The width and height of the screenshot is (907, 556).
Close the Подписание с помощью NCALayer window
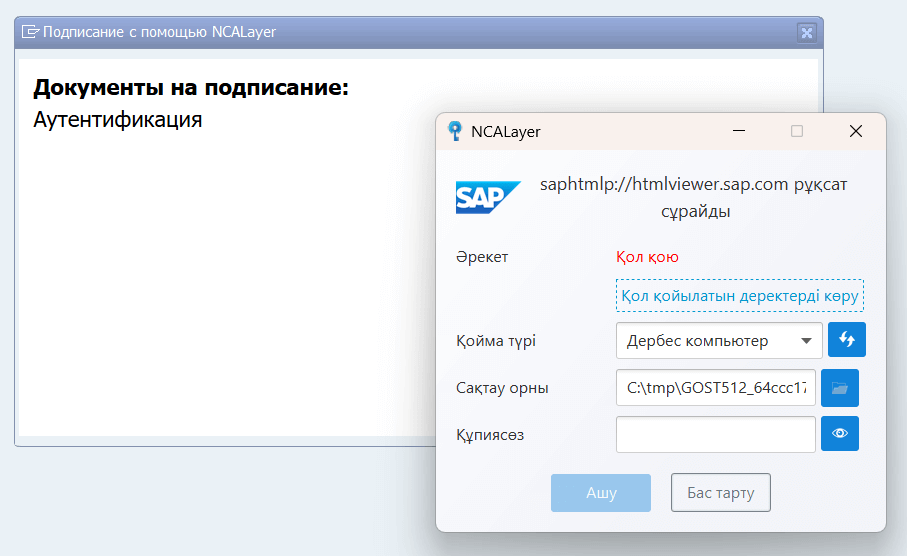click(x=806, y=32)
